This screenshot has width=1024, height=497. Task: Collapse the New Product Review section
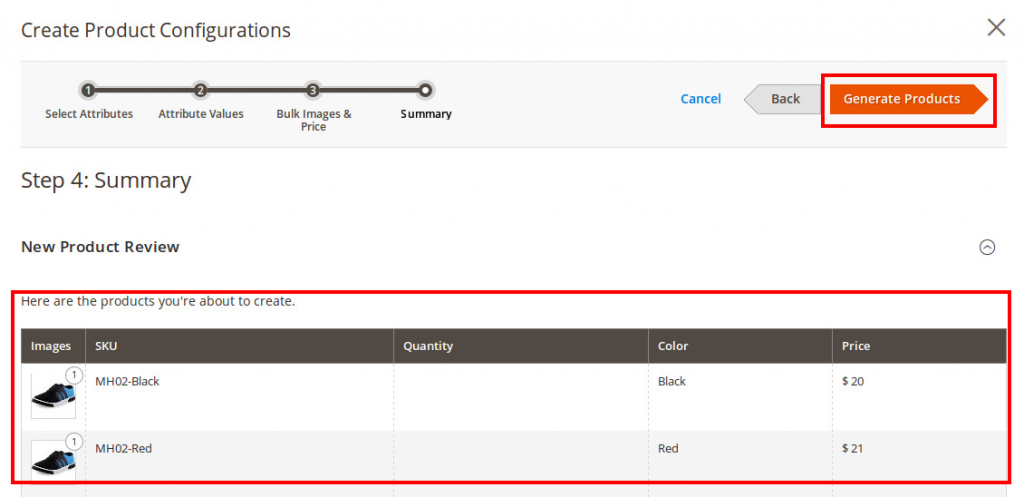987,248
